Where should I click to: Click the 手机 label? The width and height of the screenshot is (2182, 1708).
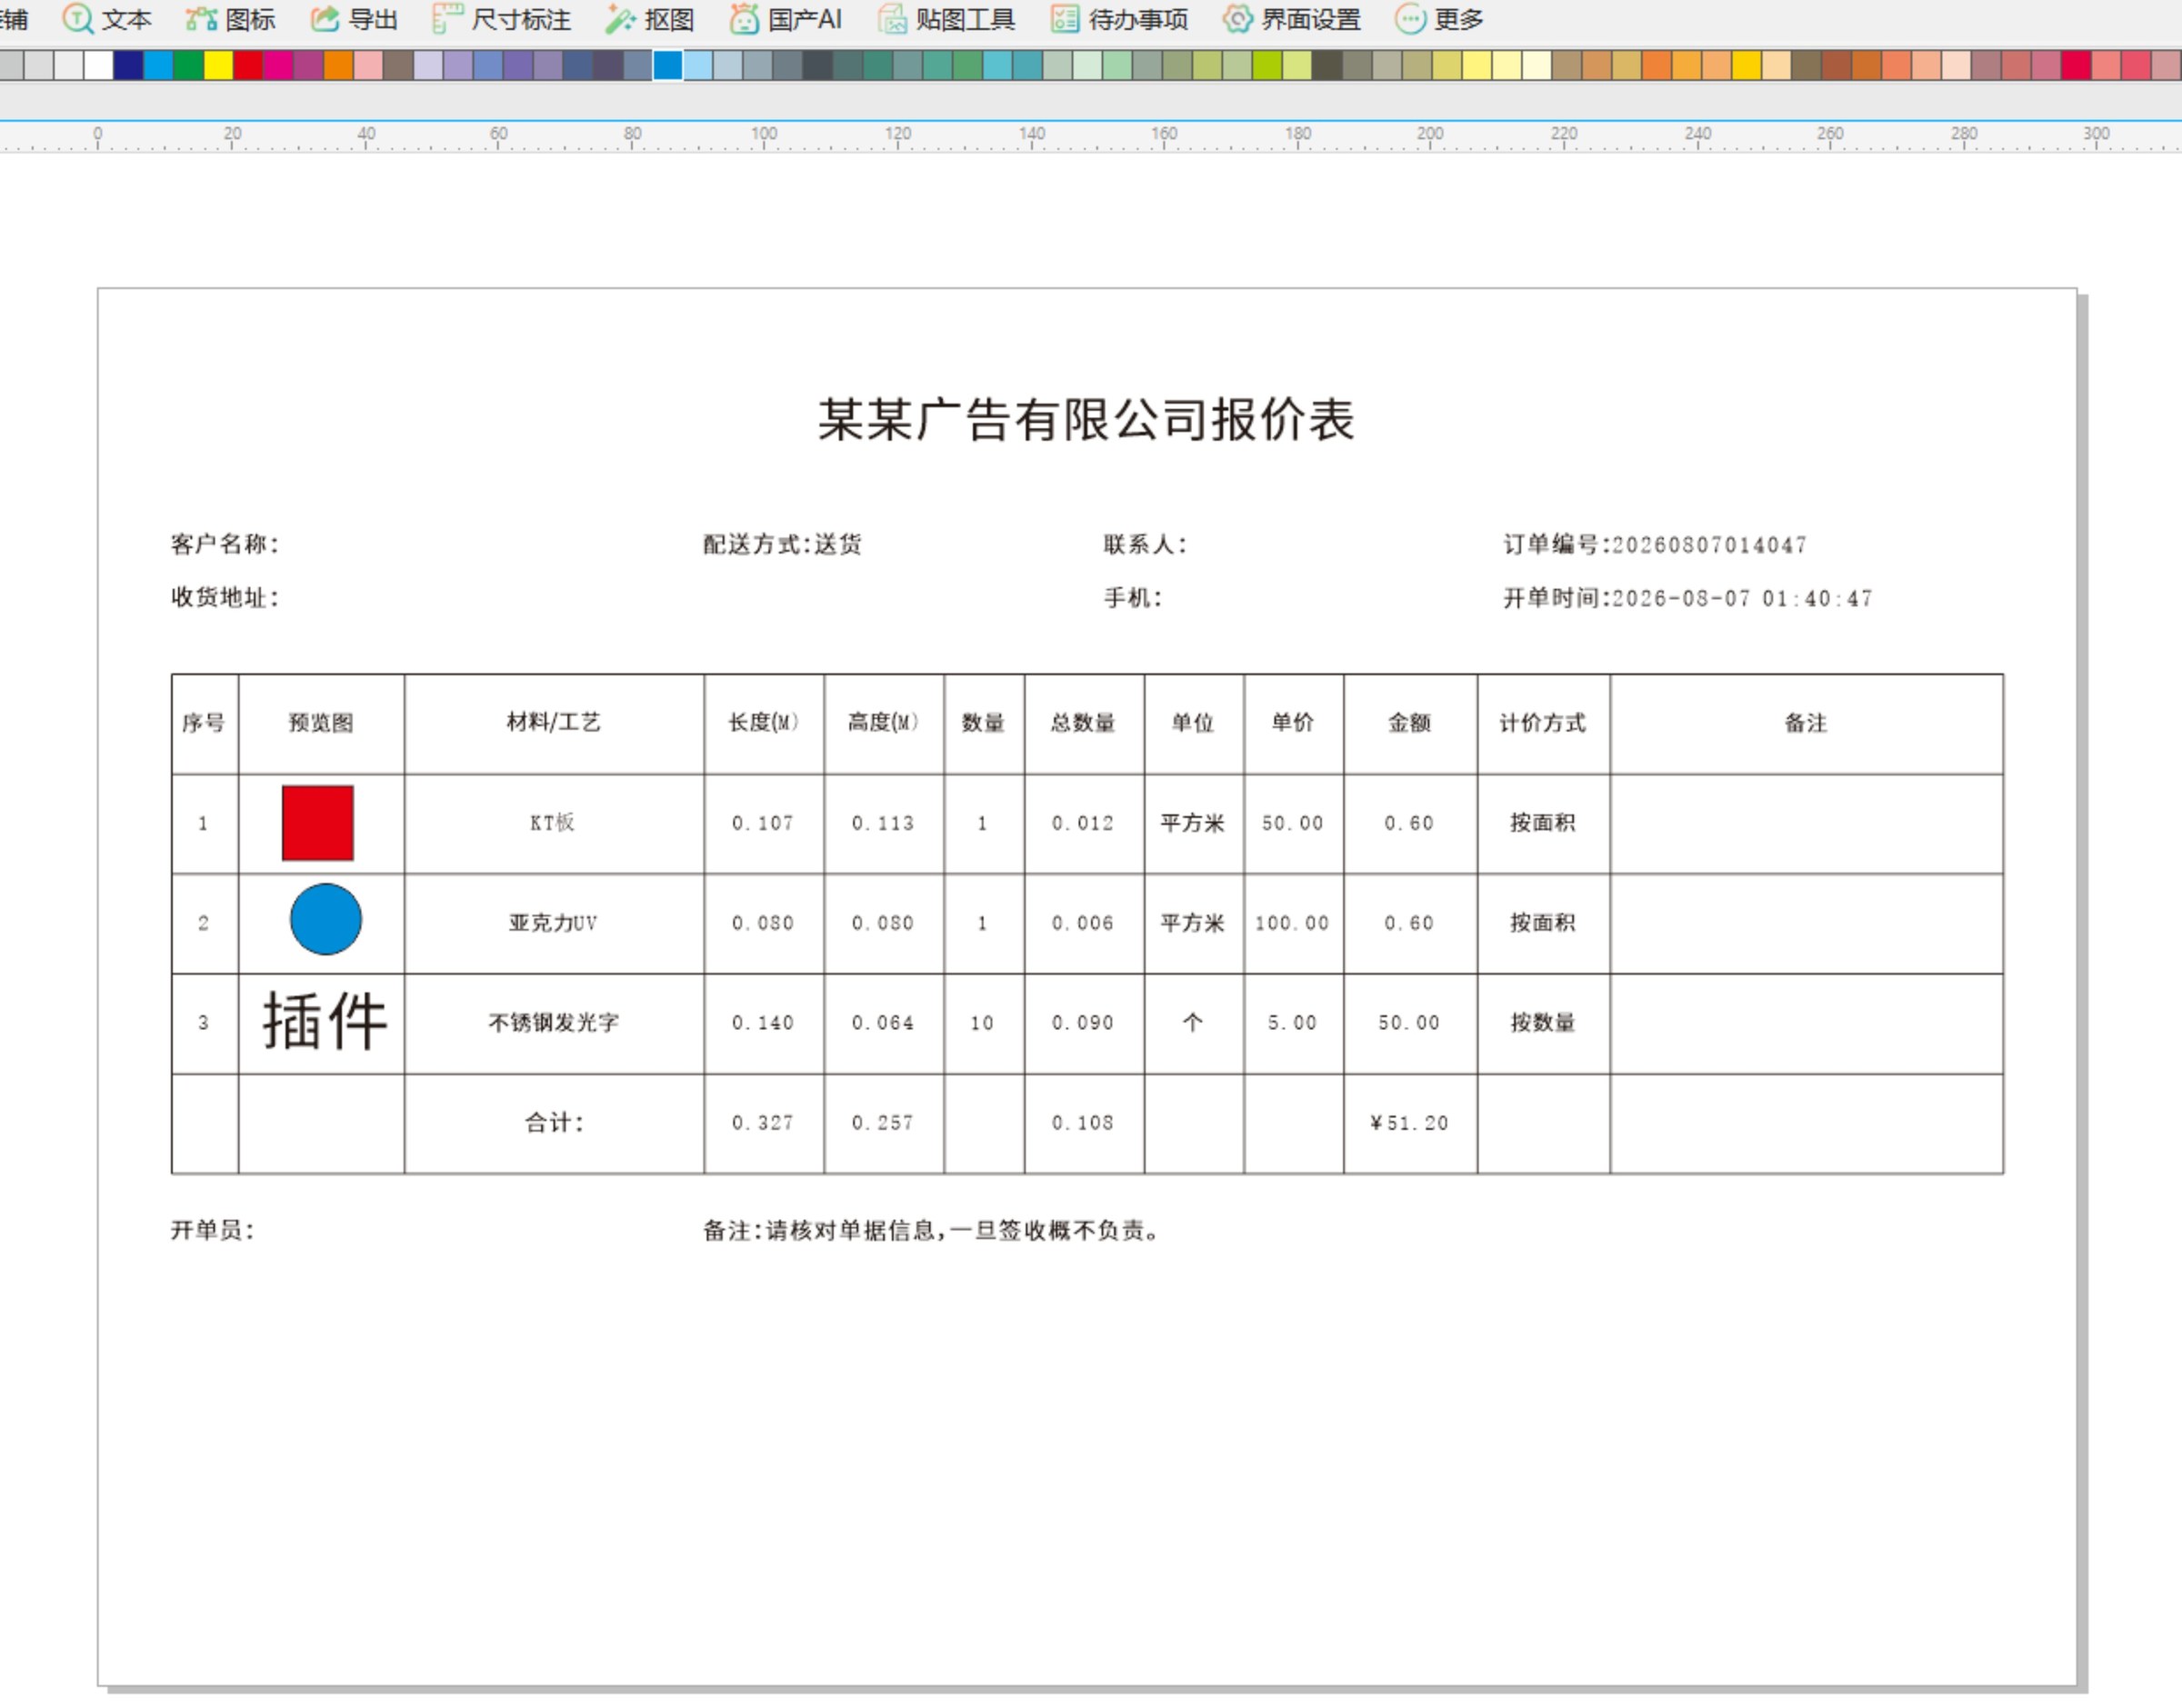1133,598
